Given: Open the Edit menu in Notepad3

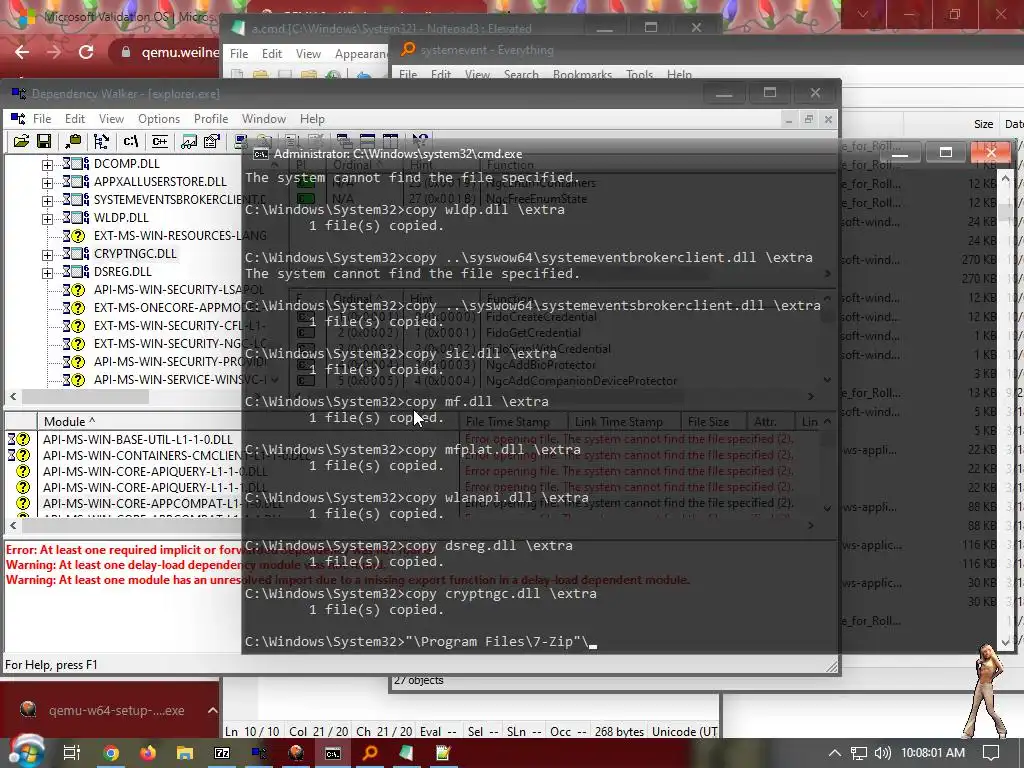Looking at the screenshot, I should pos(272,54).
